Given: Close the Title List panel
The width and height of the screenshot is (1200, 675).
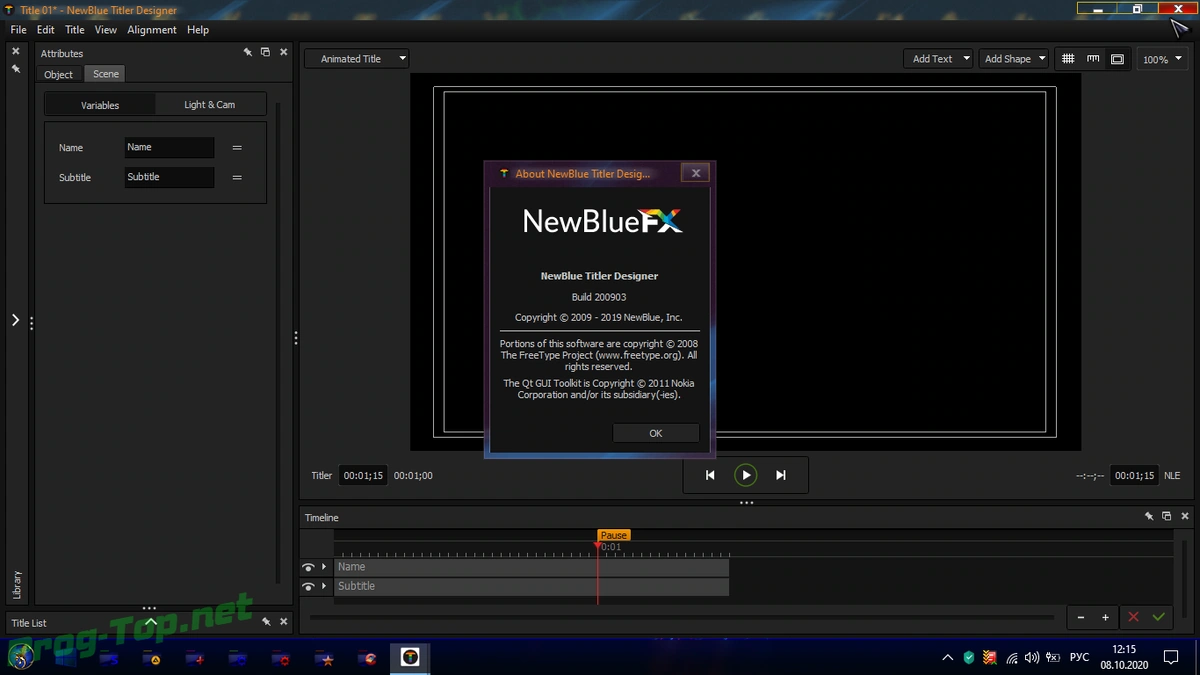Looking at the screenshot, I should [x=283, y=622].
